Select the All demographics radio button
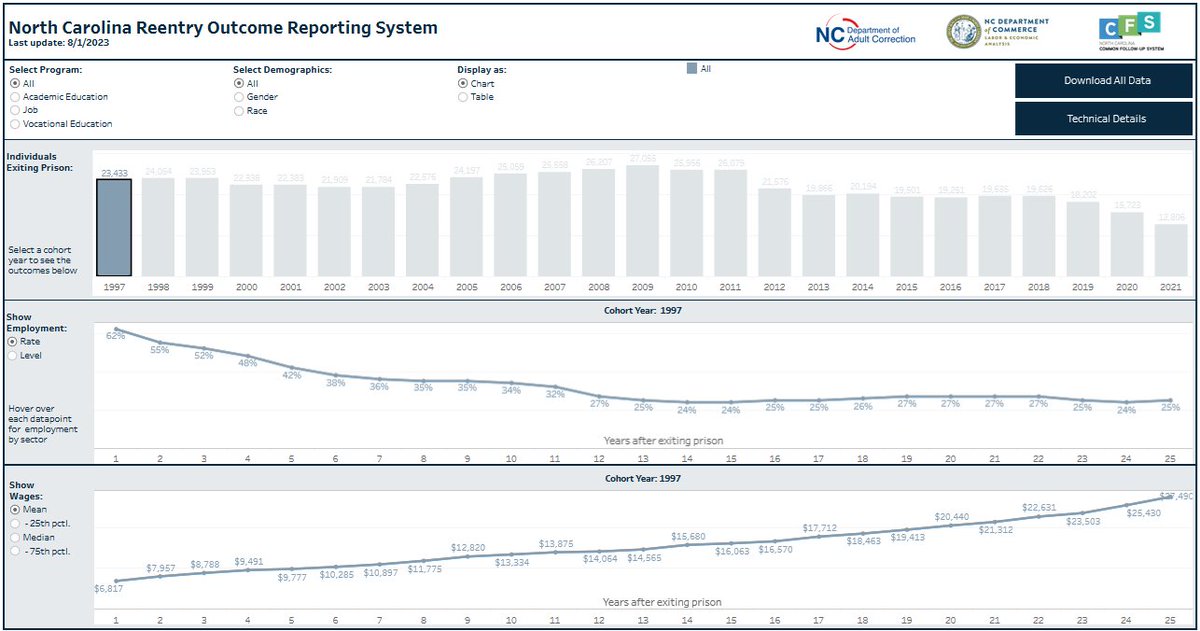1200x631 pixels. coord(239,84)
